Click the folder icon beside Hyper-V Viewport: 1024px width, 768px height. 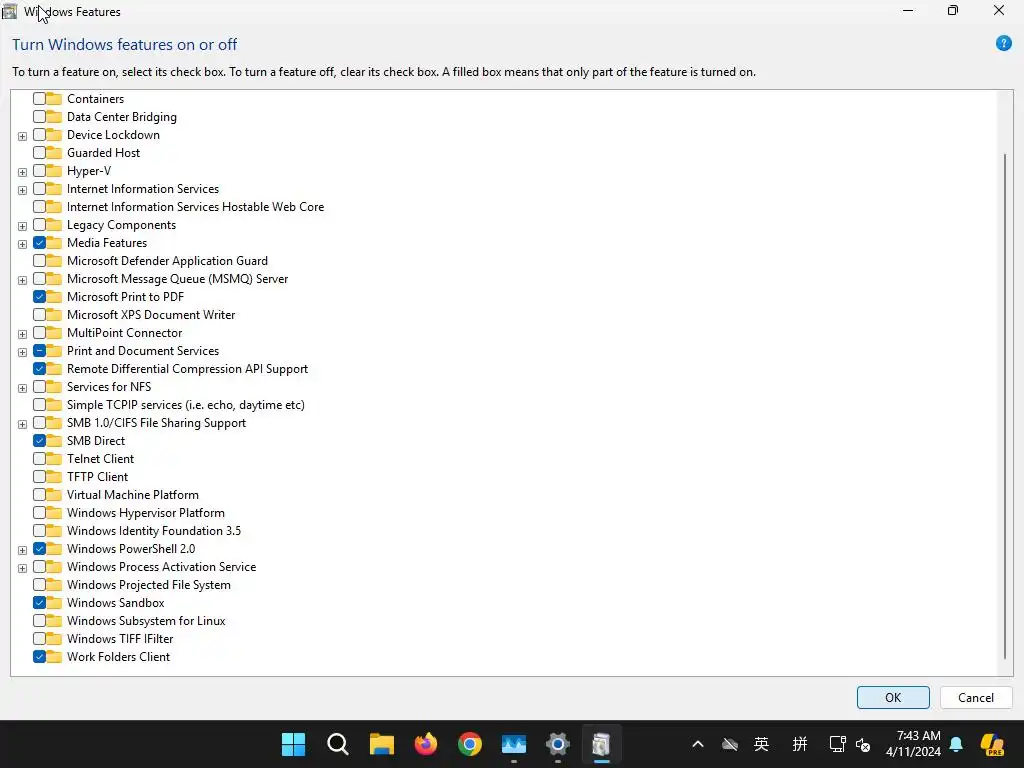(54, 171)
